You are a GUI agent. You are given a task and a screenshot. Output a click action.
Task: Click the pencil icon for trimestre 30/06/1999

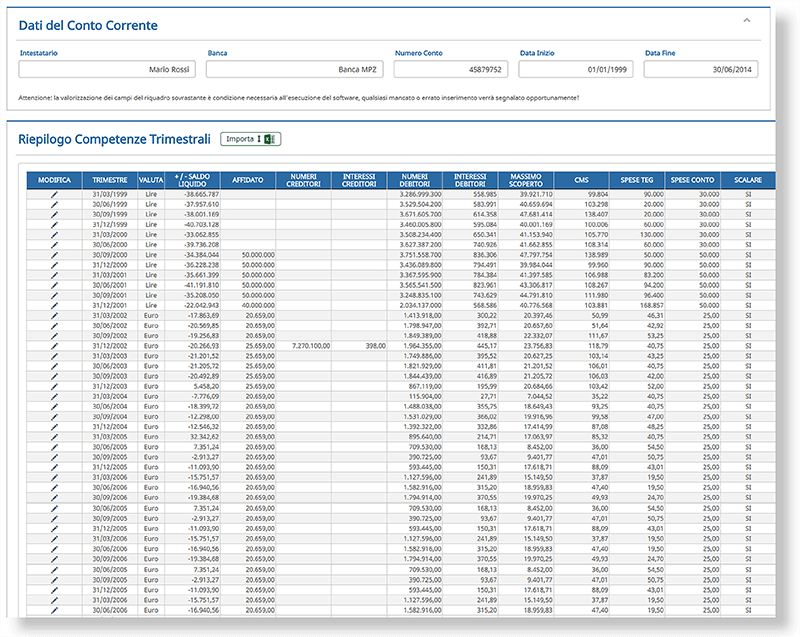coord(54,205)
